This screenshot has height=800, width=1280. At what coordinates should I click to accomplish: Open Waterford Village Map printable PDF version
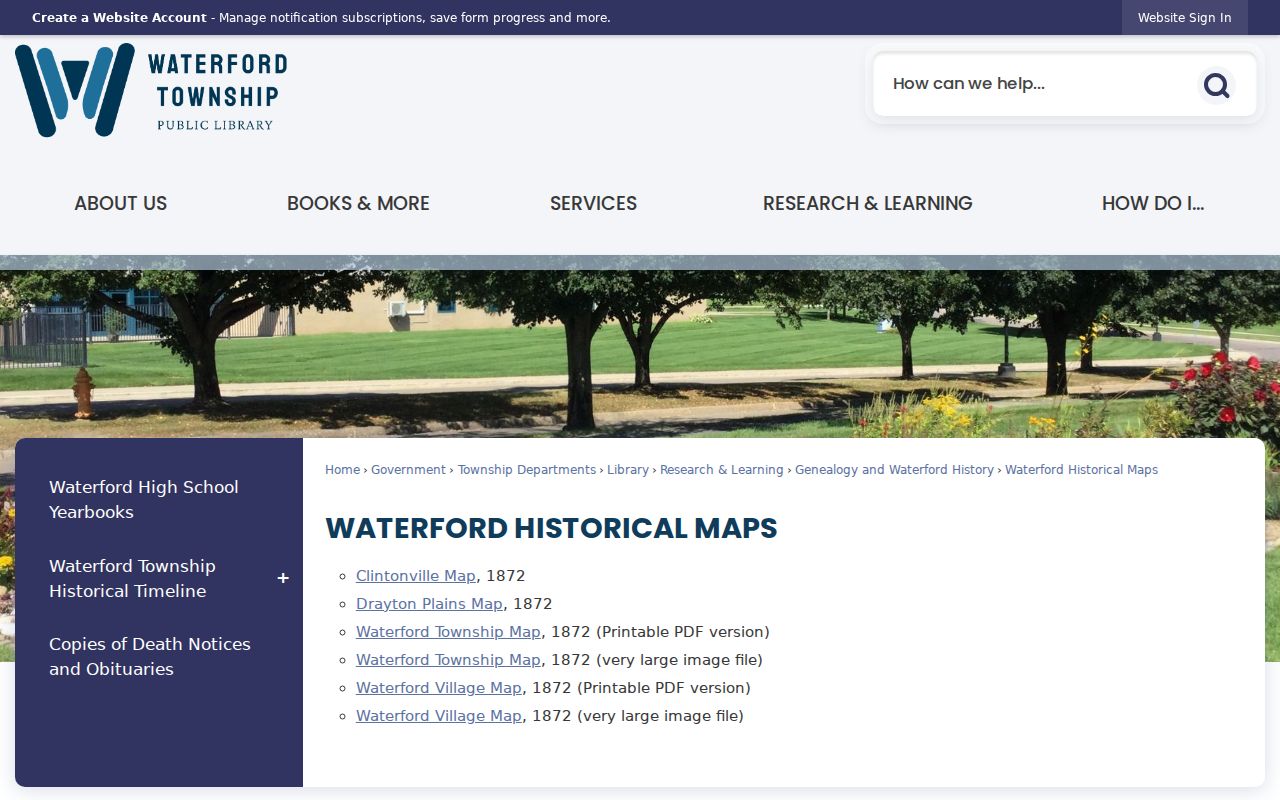click(439, 688)
